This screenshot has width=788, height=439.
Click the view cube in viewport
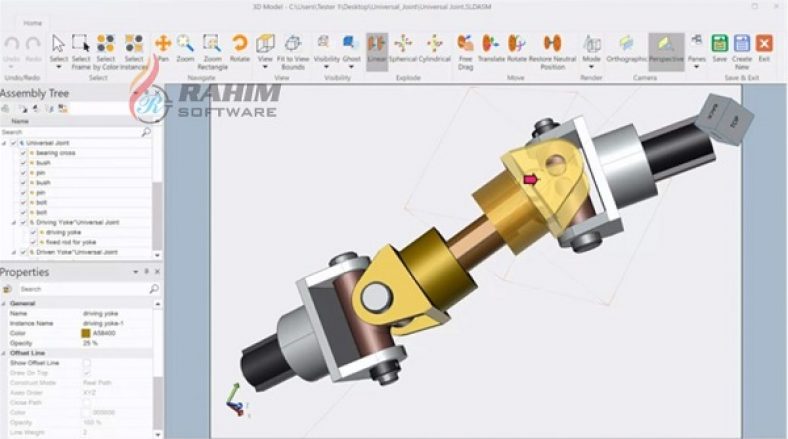[724, 118]
